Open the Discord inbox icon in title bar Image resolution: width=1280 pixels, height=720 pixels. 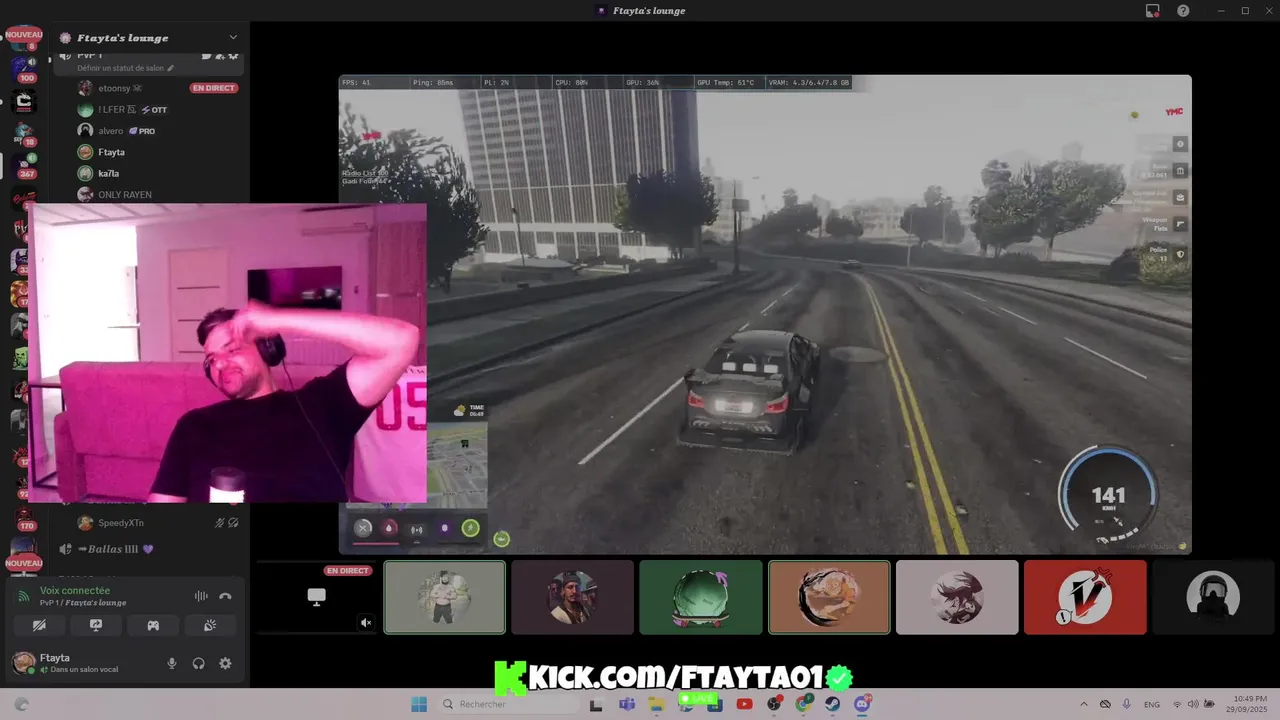pos(1152,10)
